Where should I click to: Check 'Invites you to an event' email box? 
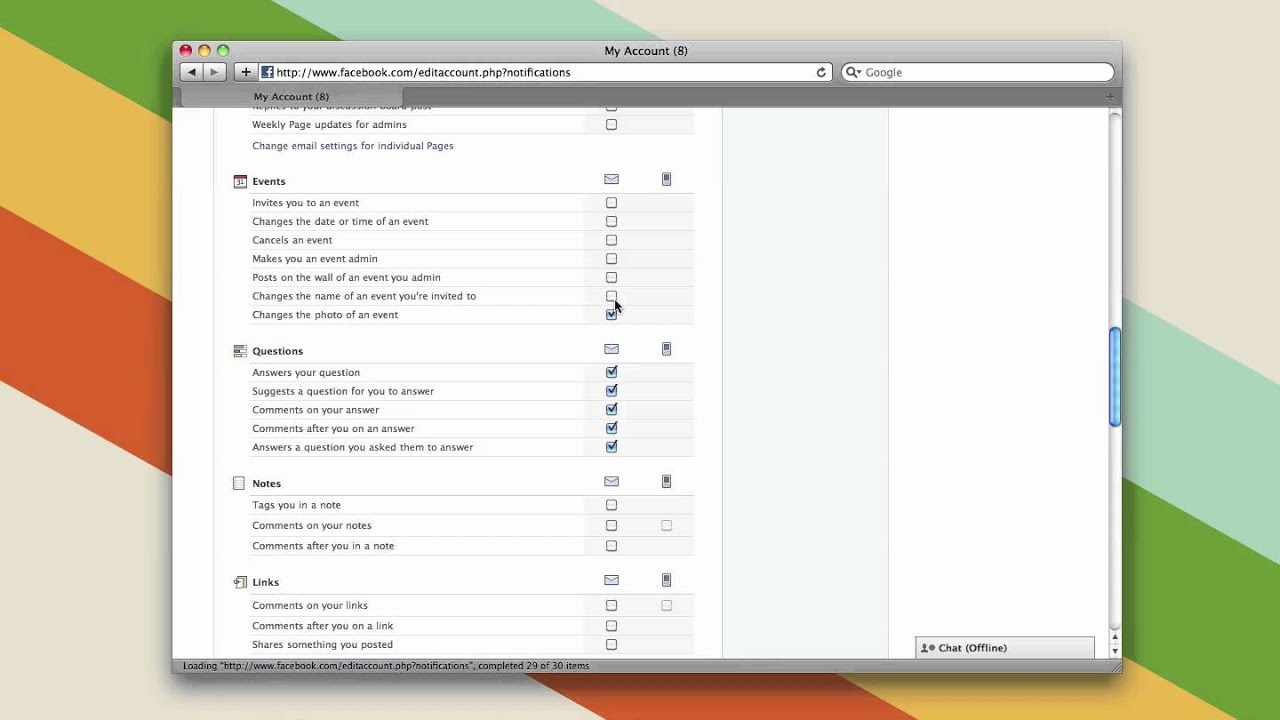click(x=611, y=203)
